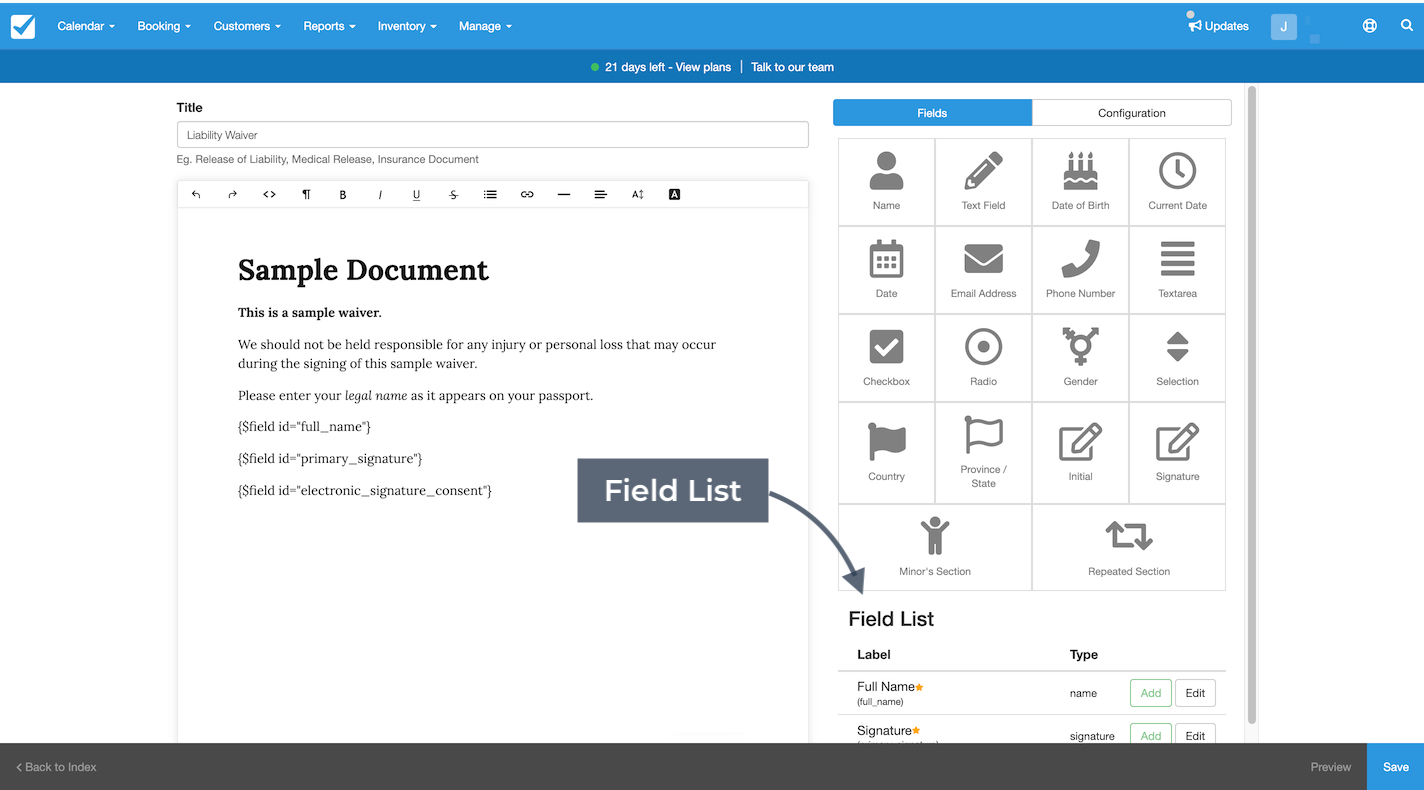Undo the last editor change

196,195
